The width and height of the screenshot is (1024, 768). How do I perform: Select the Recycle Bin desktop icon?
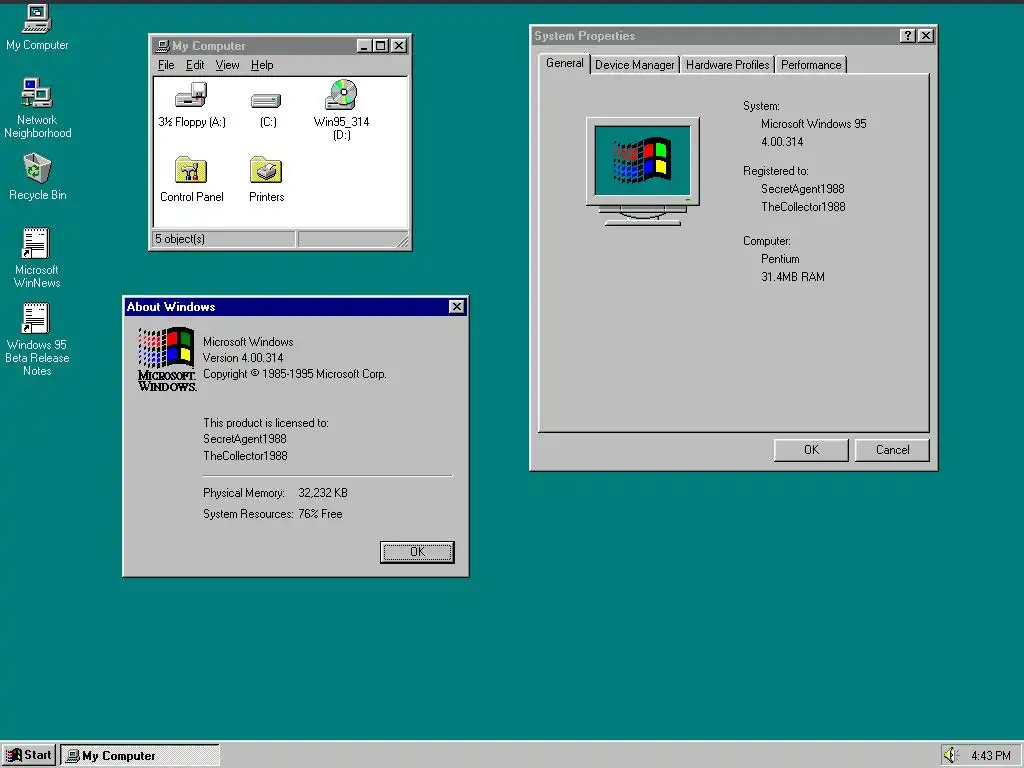(37, 176)
